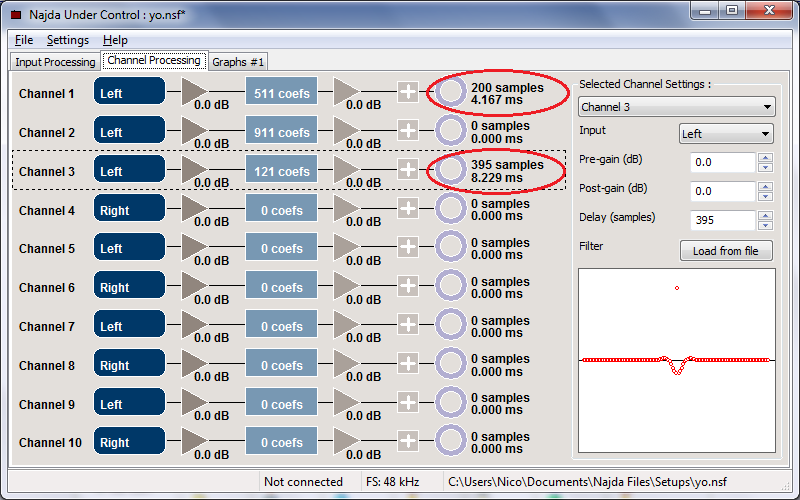The height and width of the screenshot is (500, 800).
Task: Click the Channel 4 plus summing icon
Action: pos(408,208)
